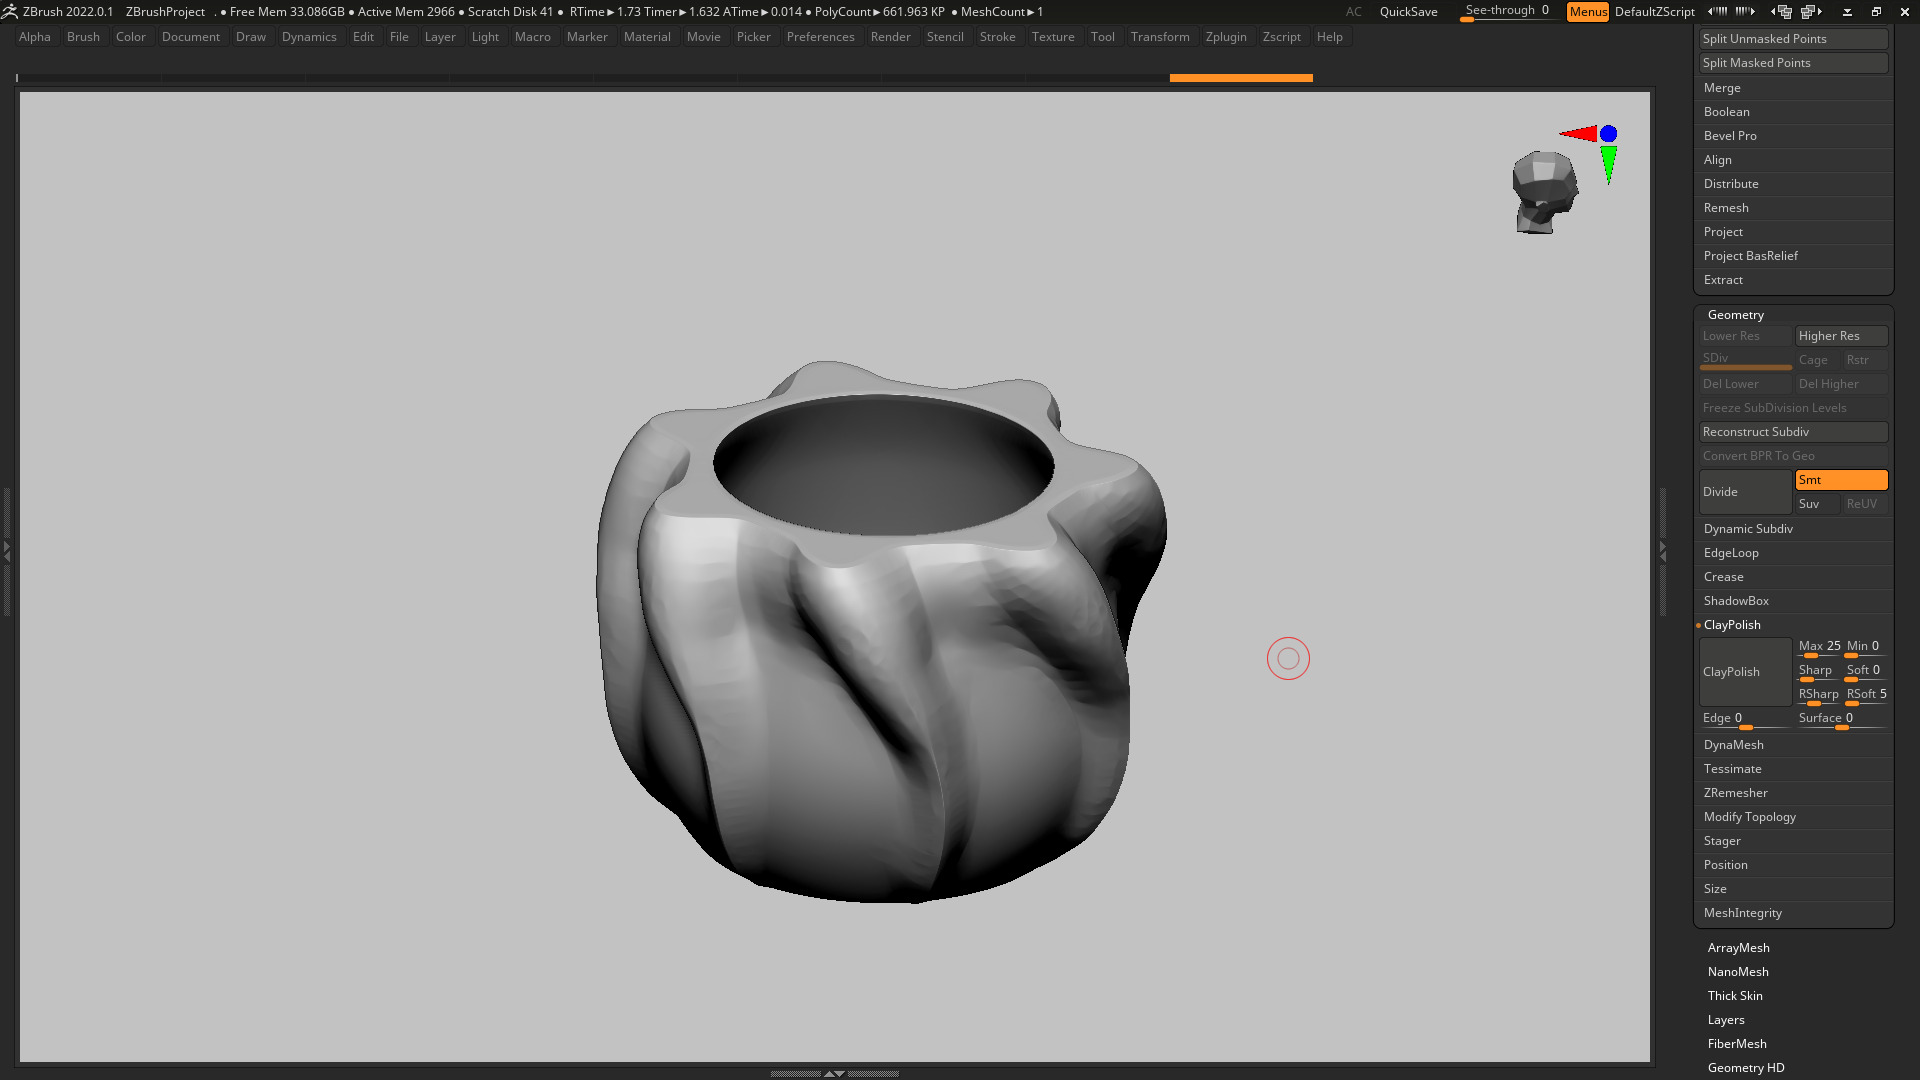Click the DefaultZScript button
This screenshot has width=1920, height=1080.
(1654, 12)
